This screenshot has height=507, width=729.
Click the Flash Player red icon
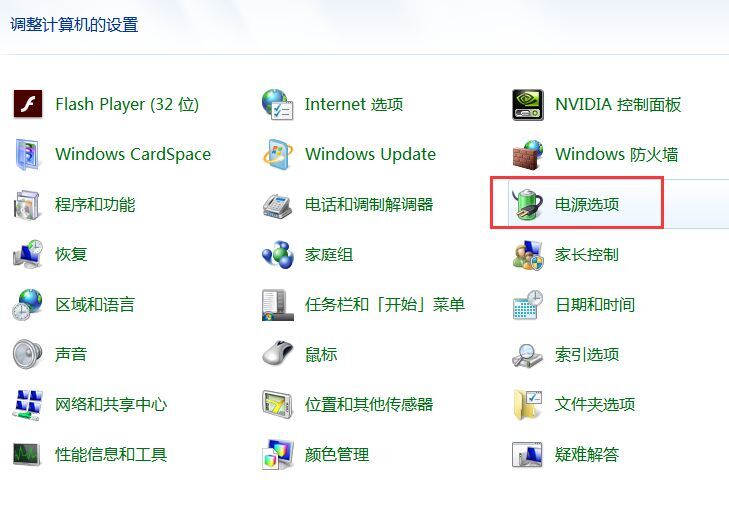coord(28,104)
